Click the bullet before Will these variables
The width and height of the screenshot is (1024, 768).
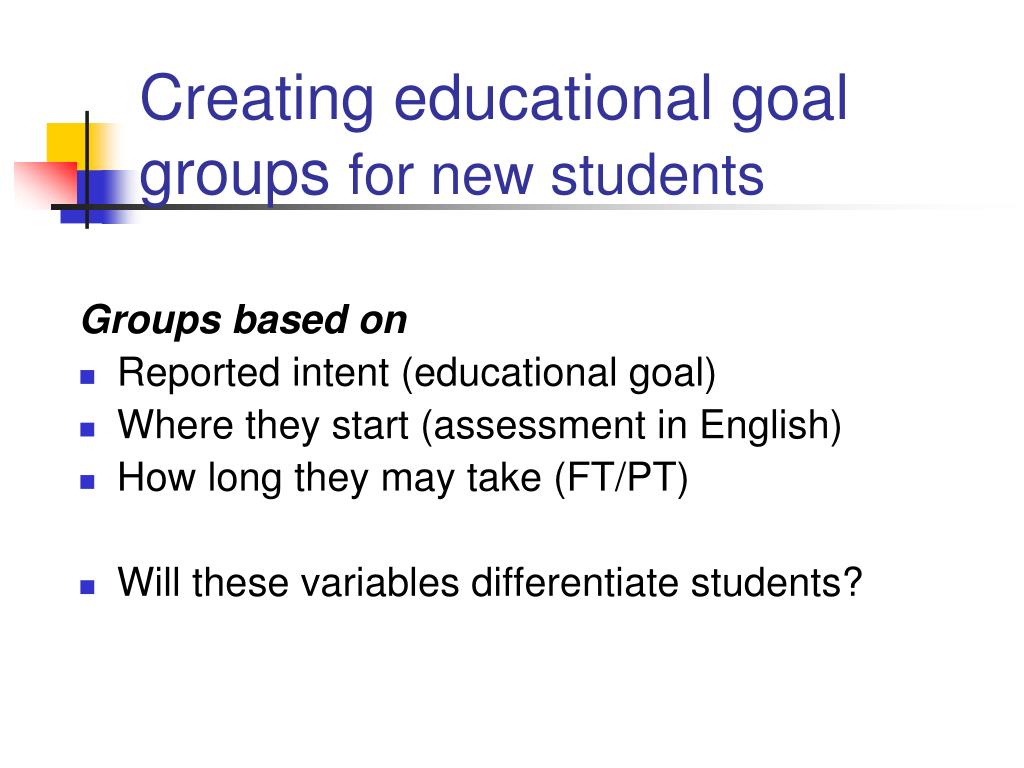tap(88, 586)
